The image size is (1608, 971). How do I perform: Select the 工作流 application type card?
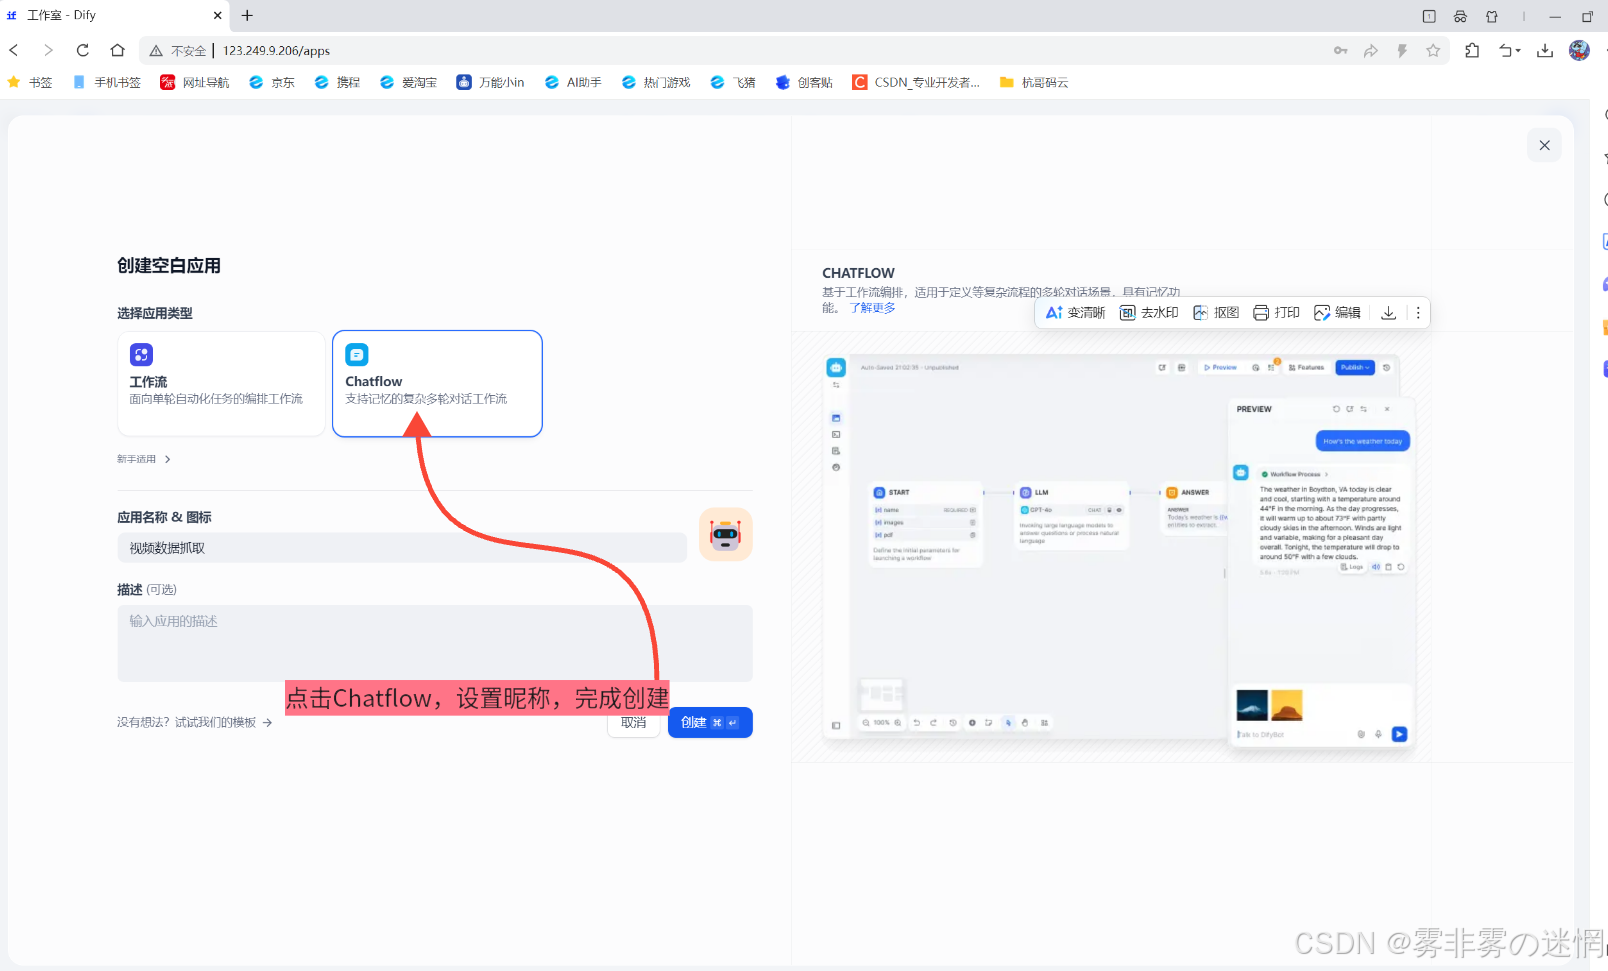pos(221,384)
